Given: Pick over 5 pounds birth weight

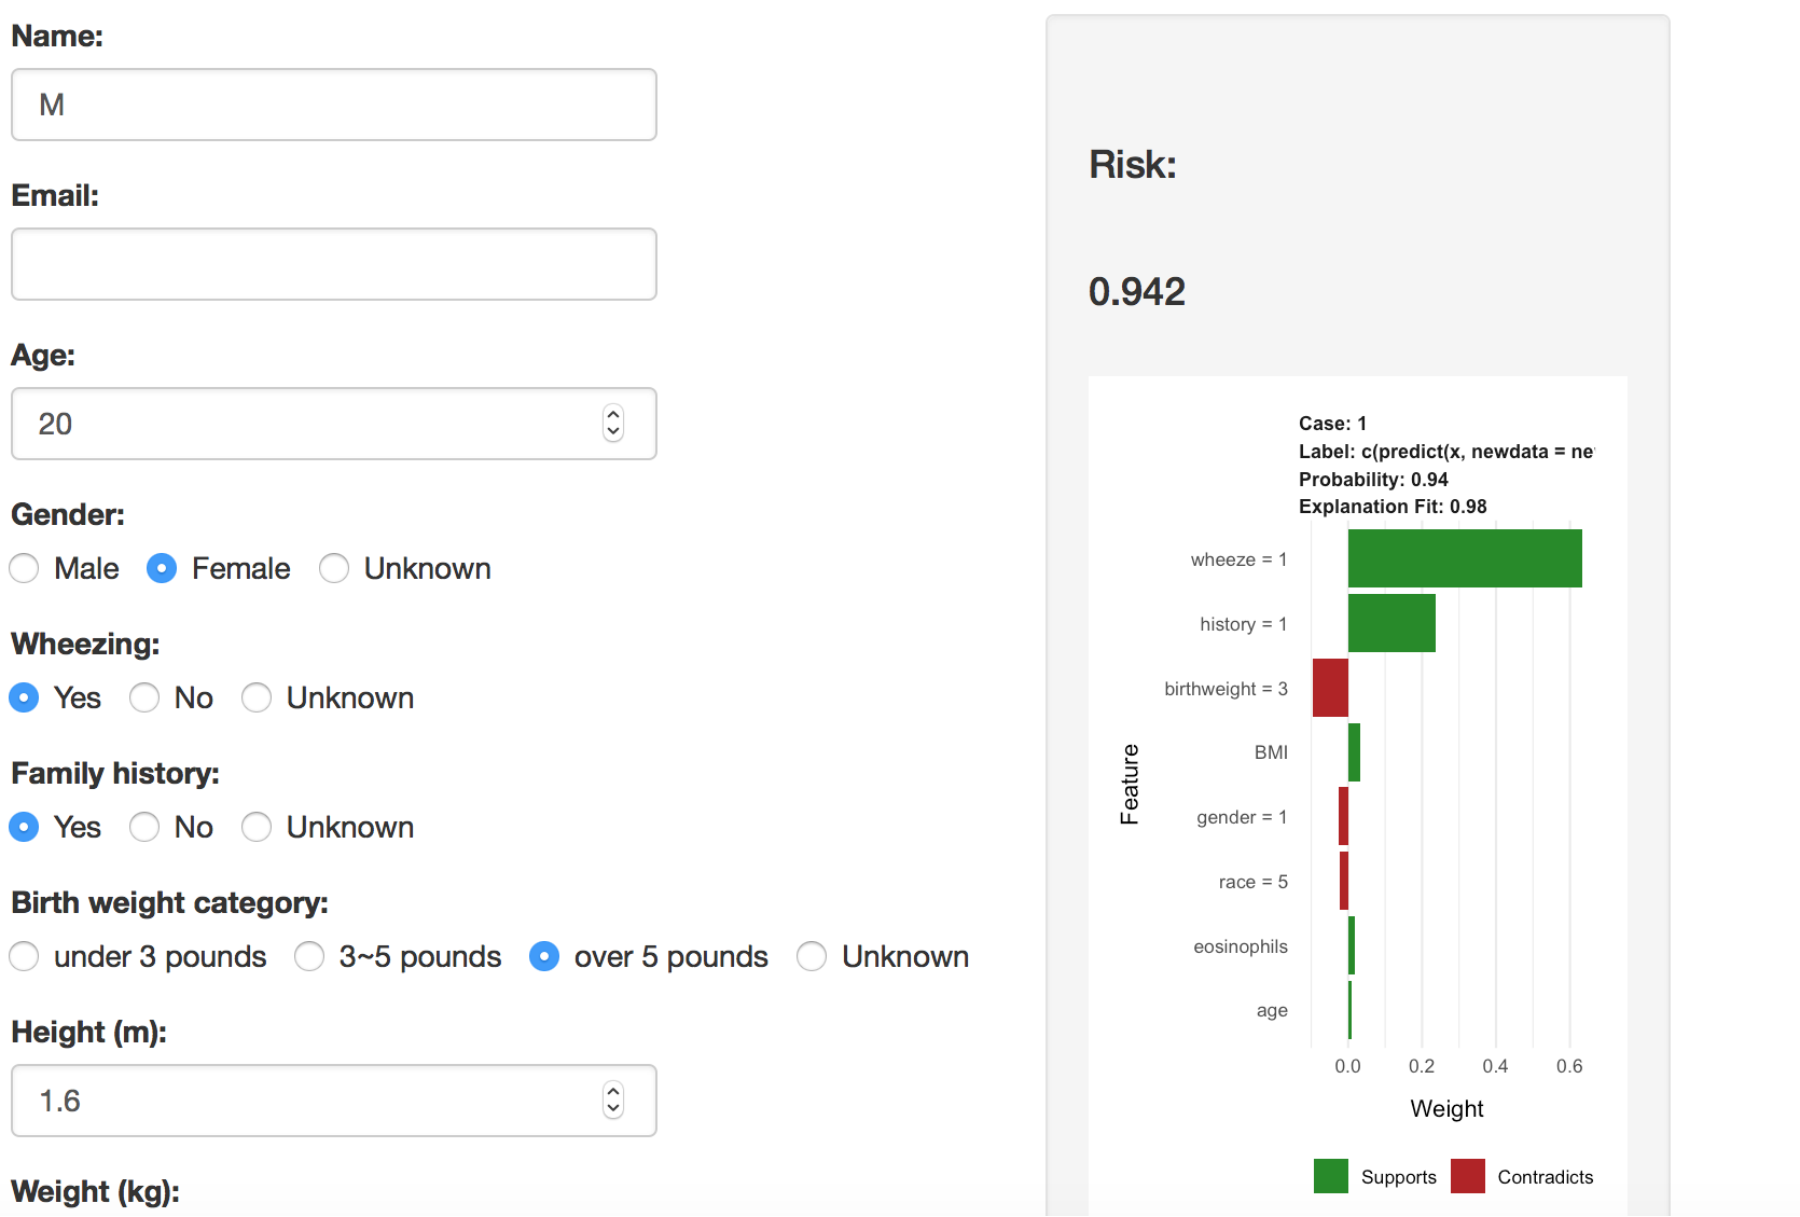Looking at the screenshot, I should point(544,957).
